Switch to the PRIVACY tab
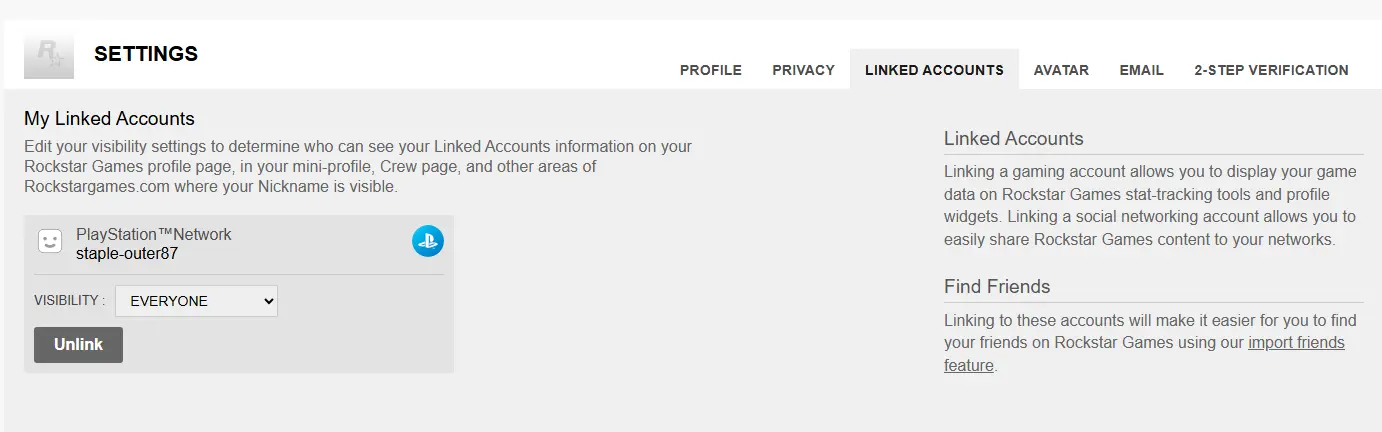The image size is (1382, 432). click(803, 70)
